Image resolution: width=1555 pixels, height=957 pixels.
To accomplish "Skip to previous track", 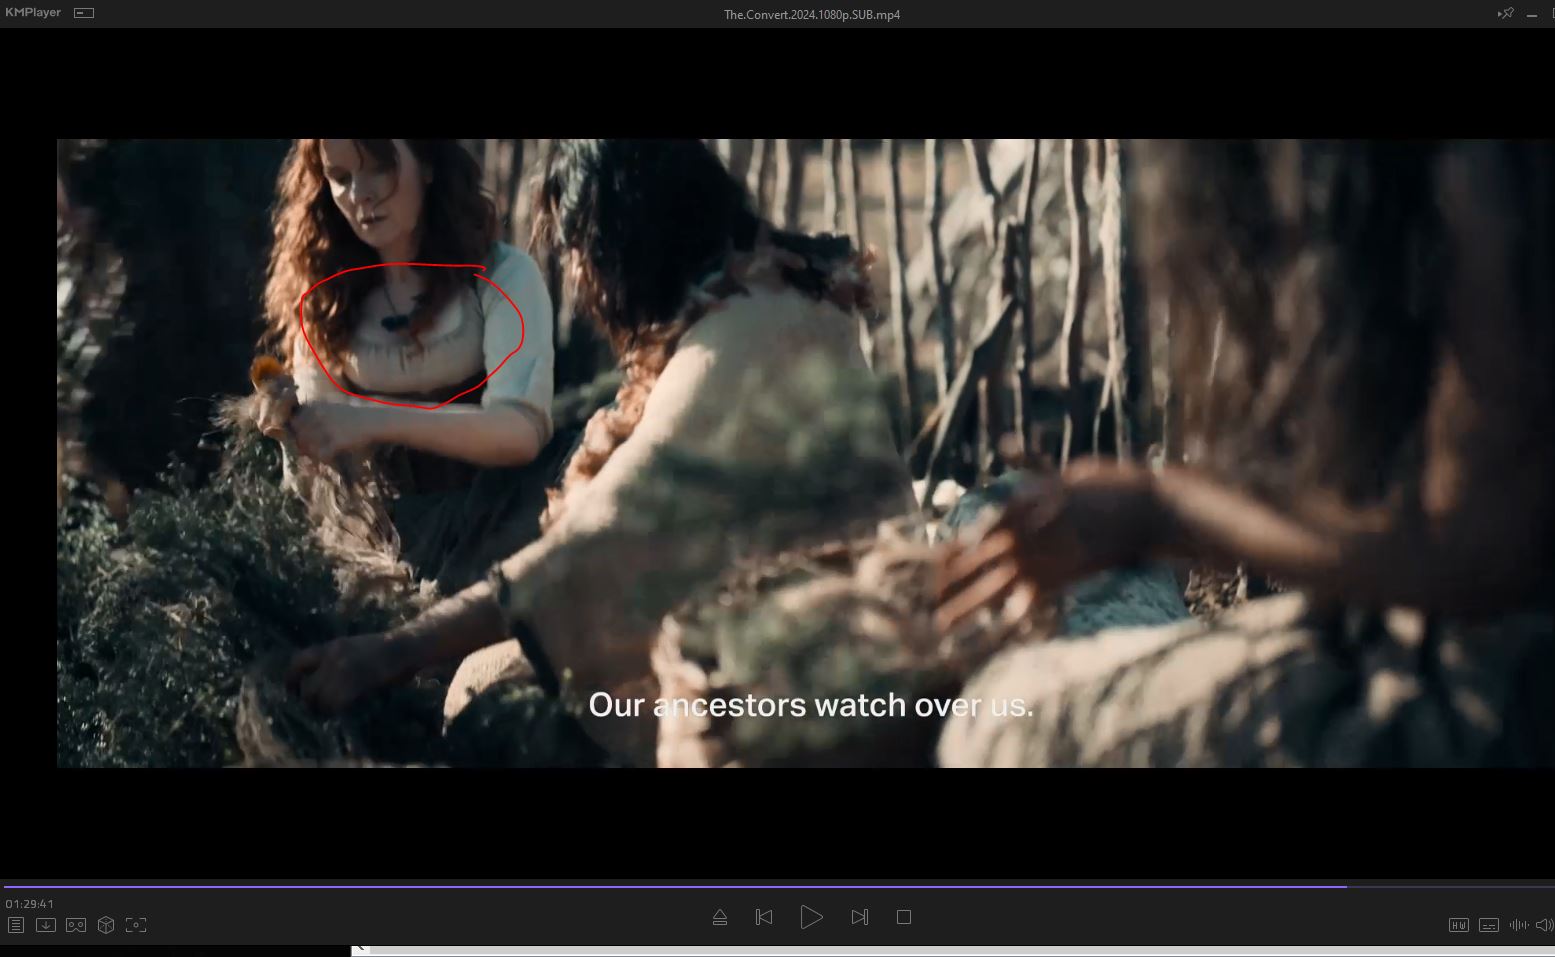I will tap(764, 917).
